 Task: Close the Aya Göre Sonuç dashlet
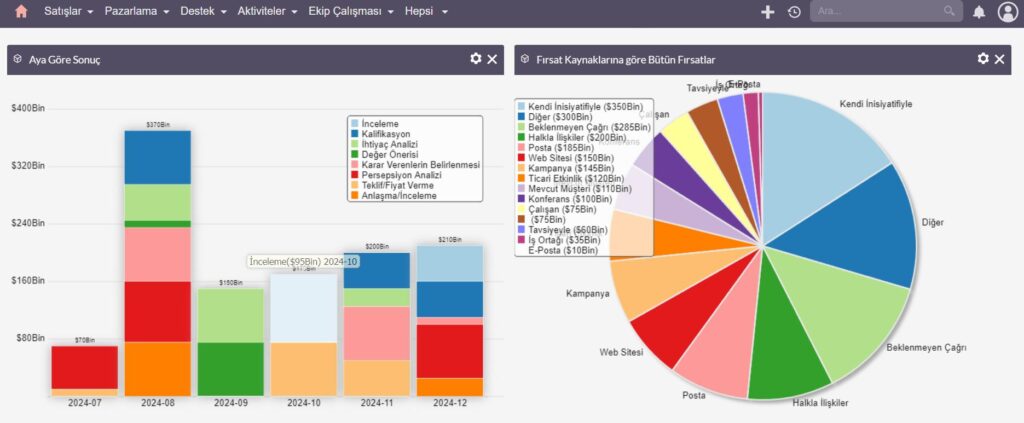tap(492, 59)
